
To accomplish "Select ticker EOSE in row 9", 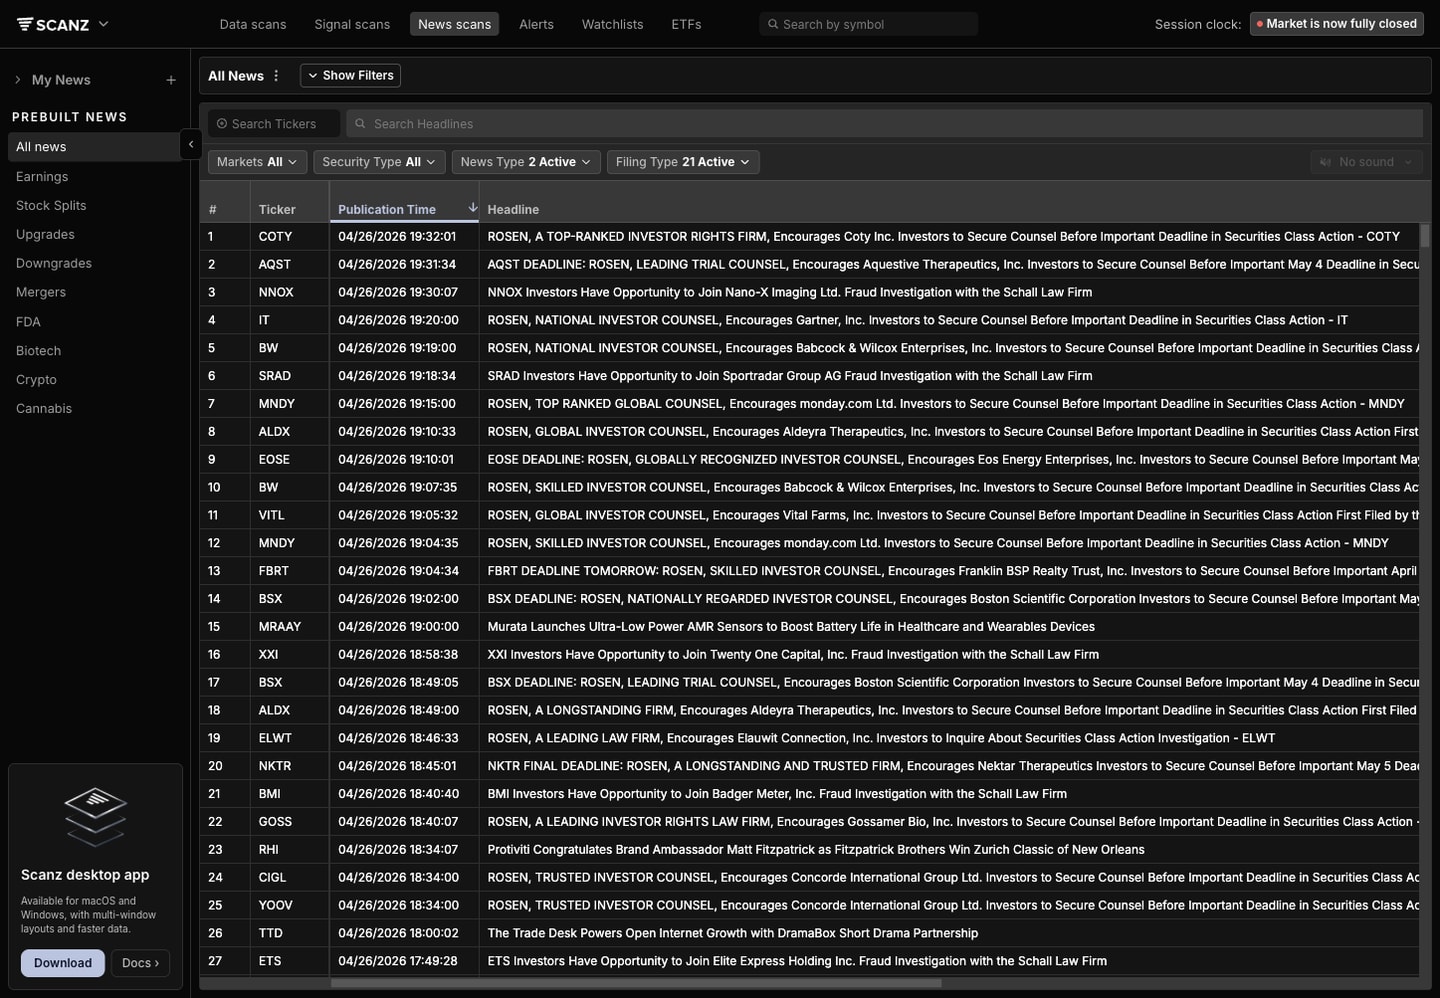I will [274, 460].
